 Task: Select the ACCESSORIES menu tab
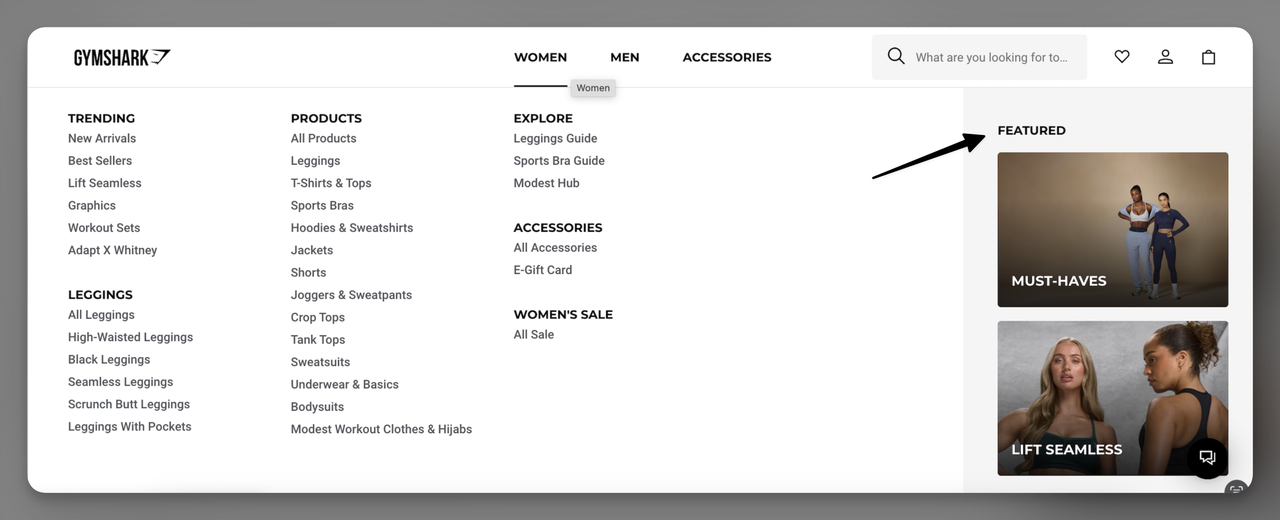point(727,57)
